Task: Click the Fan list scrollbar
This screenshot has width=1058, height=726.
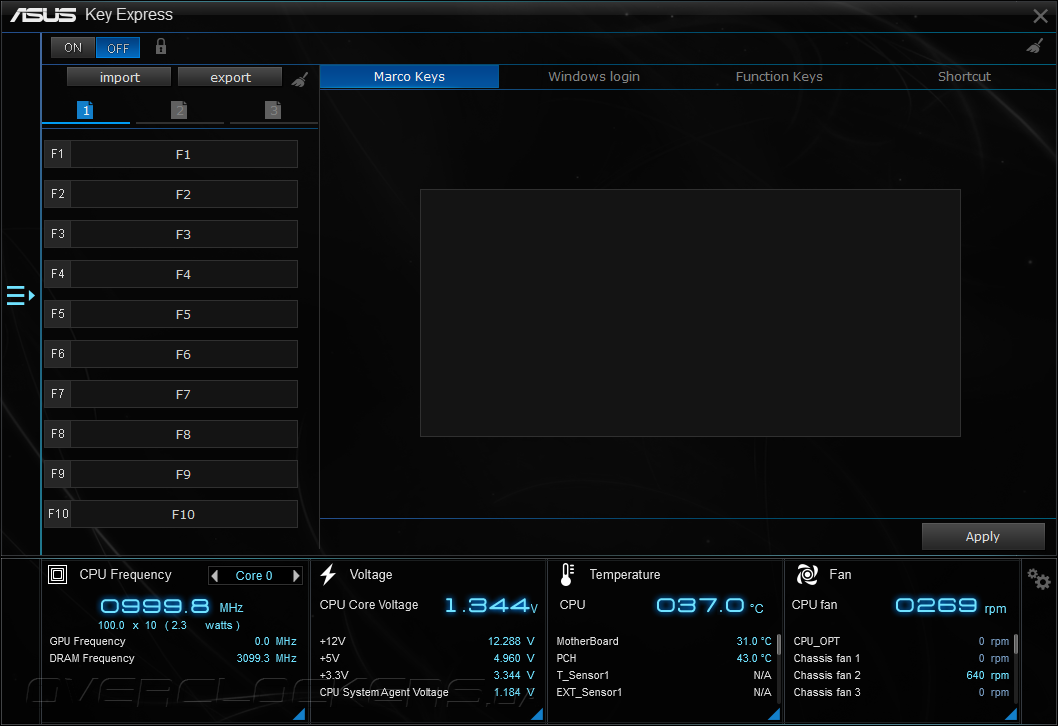Action: point(1015,644)
